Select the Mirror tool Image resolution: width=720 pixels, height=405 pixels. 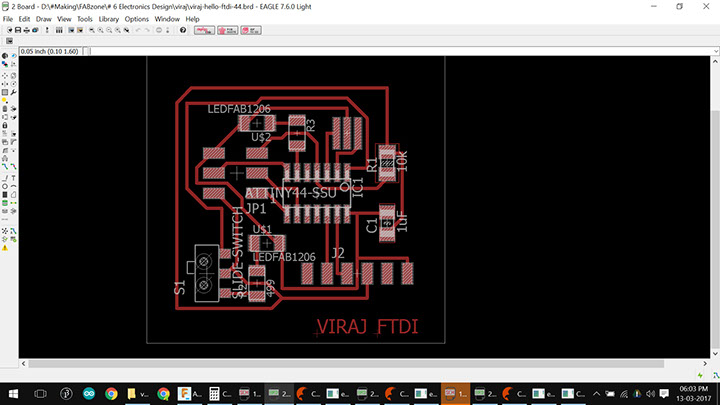point(5,84)
